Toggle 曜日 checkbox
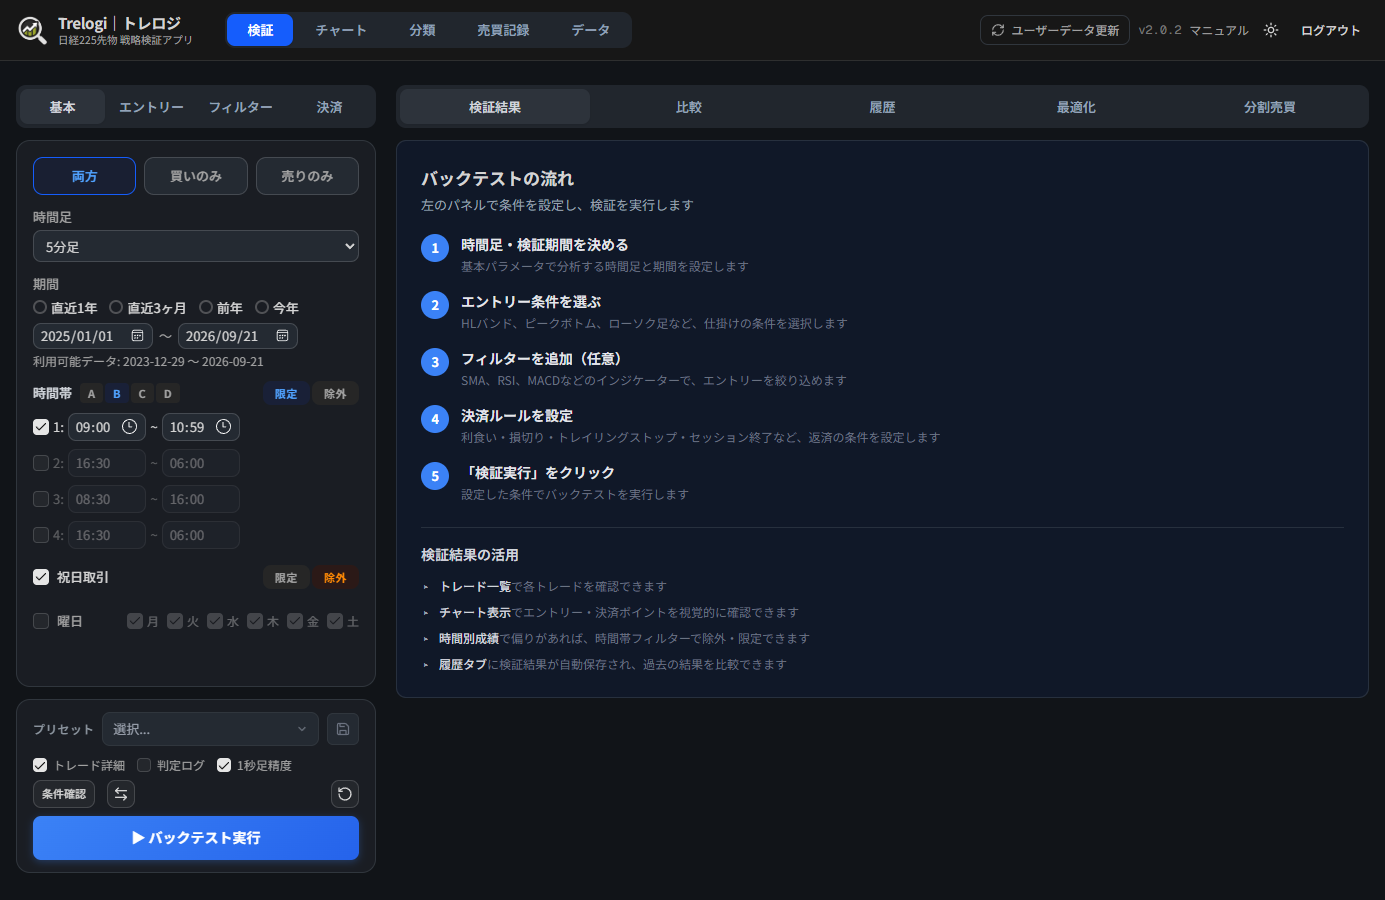The width and height of the screenshot is (1385, 900). pos(41,621)
